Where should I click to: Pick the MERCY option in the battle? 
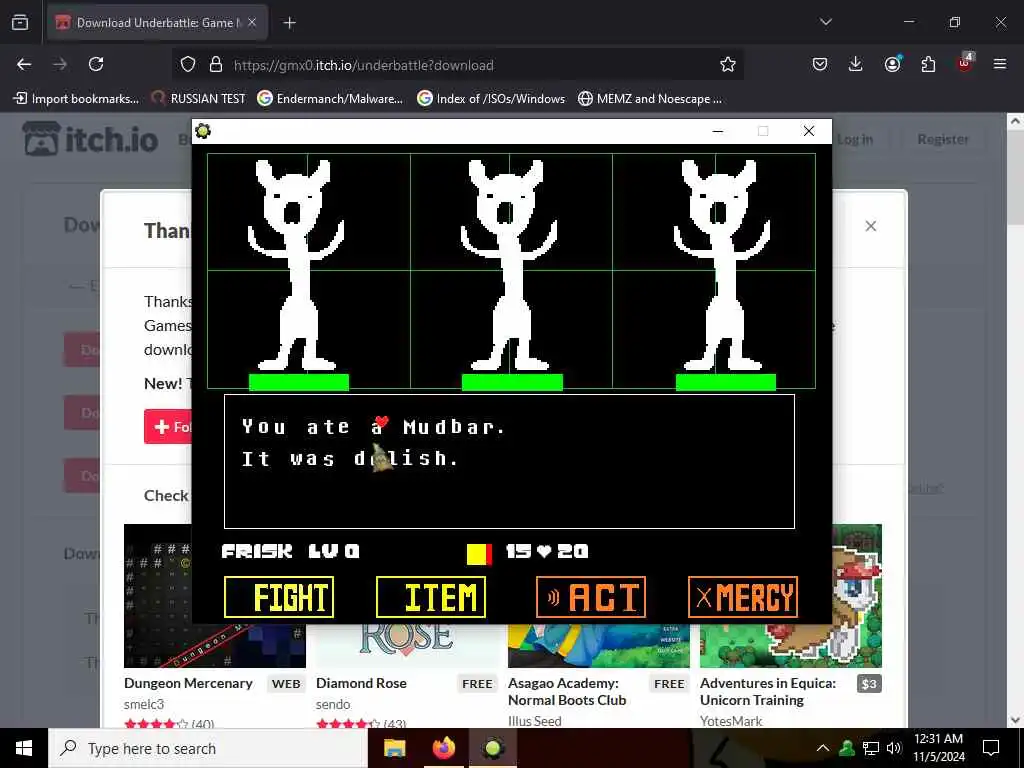tap(743, 597)
